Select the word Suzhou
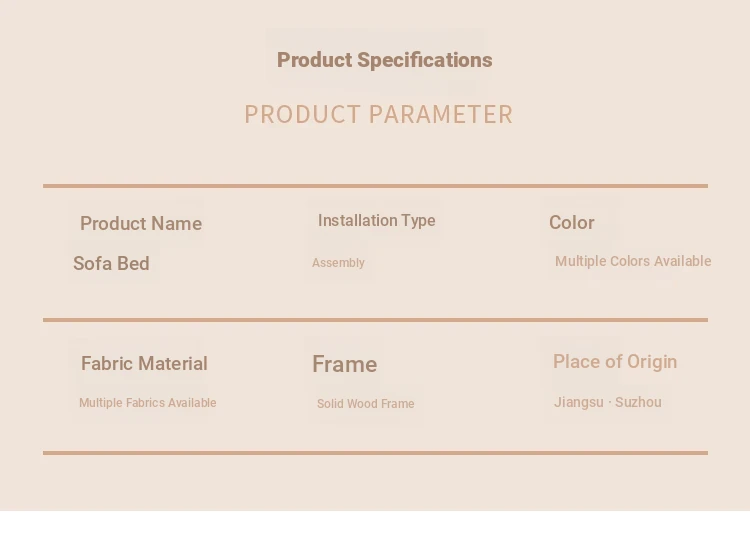The width and height of the screenshot is (750, 557). [x=638, y=402]
